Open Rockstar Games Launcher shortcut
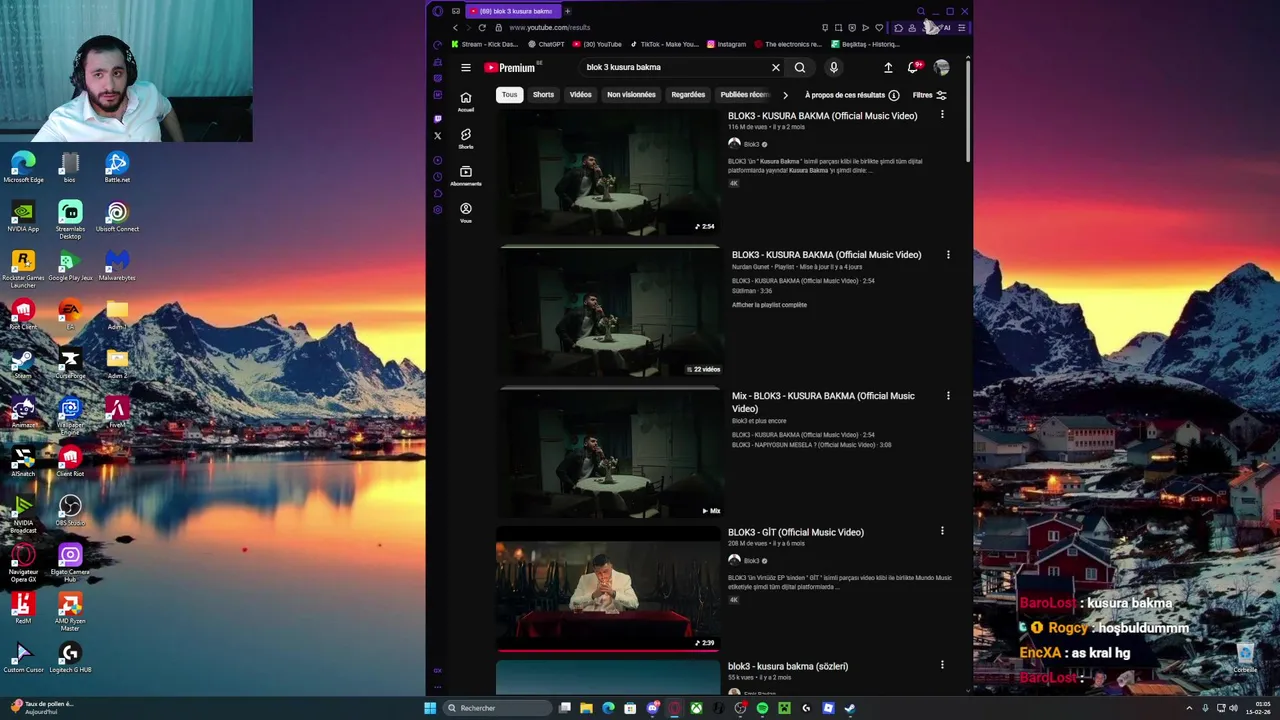 coord(23,269)
